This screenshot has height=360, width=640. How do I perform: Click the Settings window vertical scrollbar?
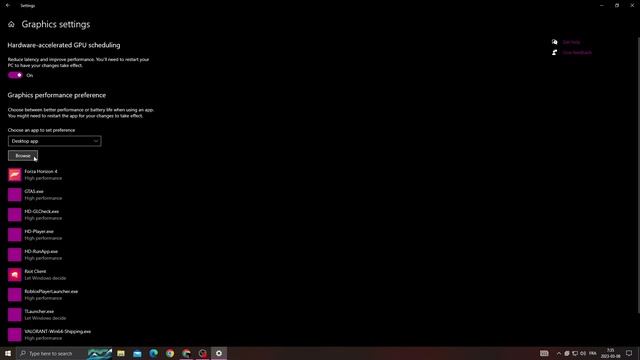pyautogui.click(x=638, y=176)
